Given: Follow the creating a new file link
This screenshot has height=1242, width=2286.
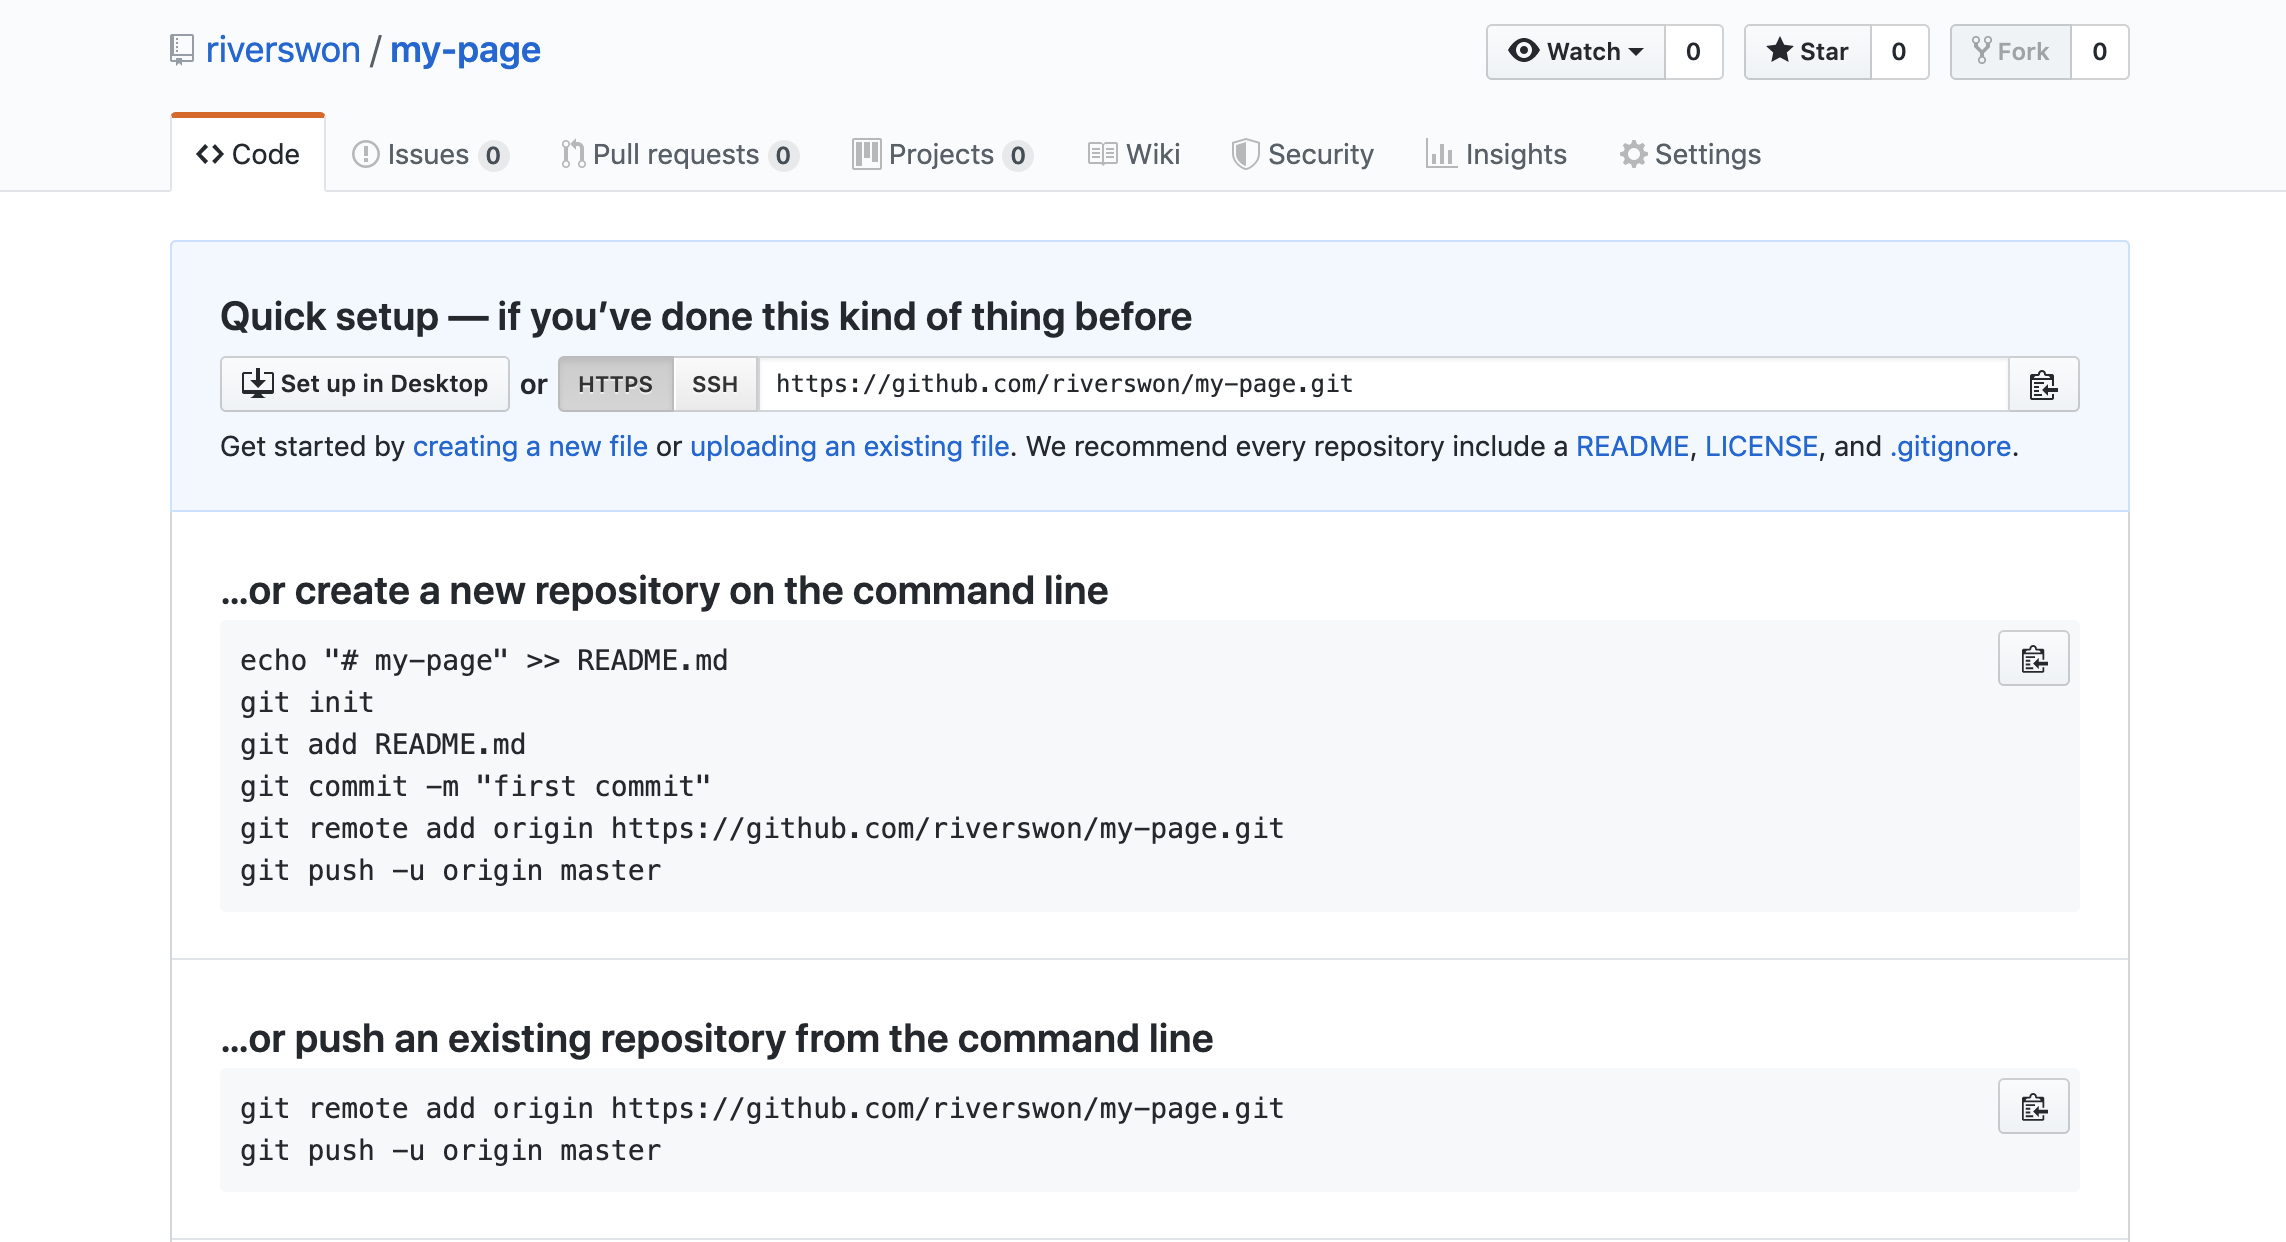Looking at the screenshot, I should (x=530, y=446).
